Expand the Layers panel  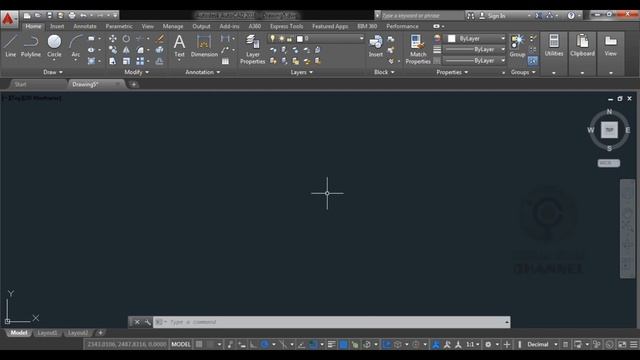pyautogui.click(x=302, y=72)
